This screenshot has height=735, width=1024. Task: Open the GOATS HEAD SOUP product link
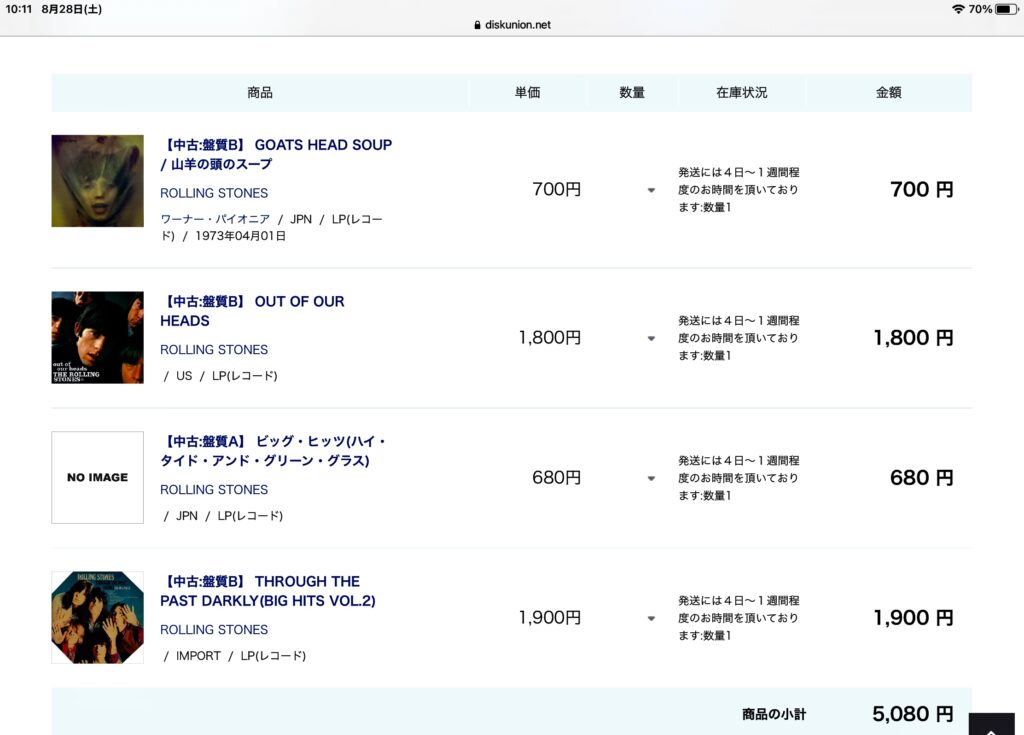(276, 154)
